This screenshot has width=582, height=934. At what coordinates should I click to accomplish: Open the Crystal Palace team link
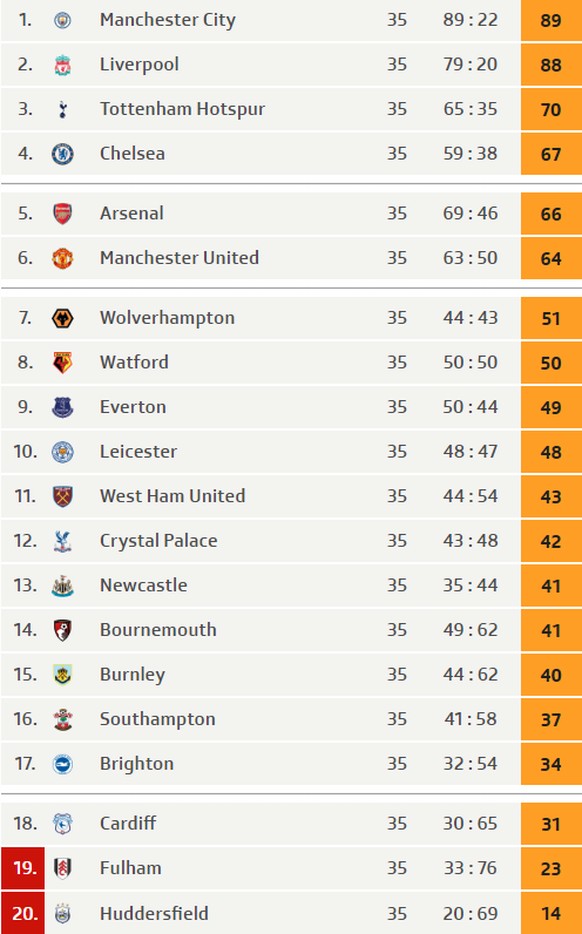click(x=158, y=541)
